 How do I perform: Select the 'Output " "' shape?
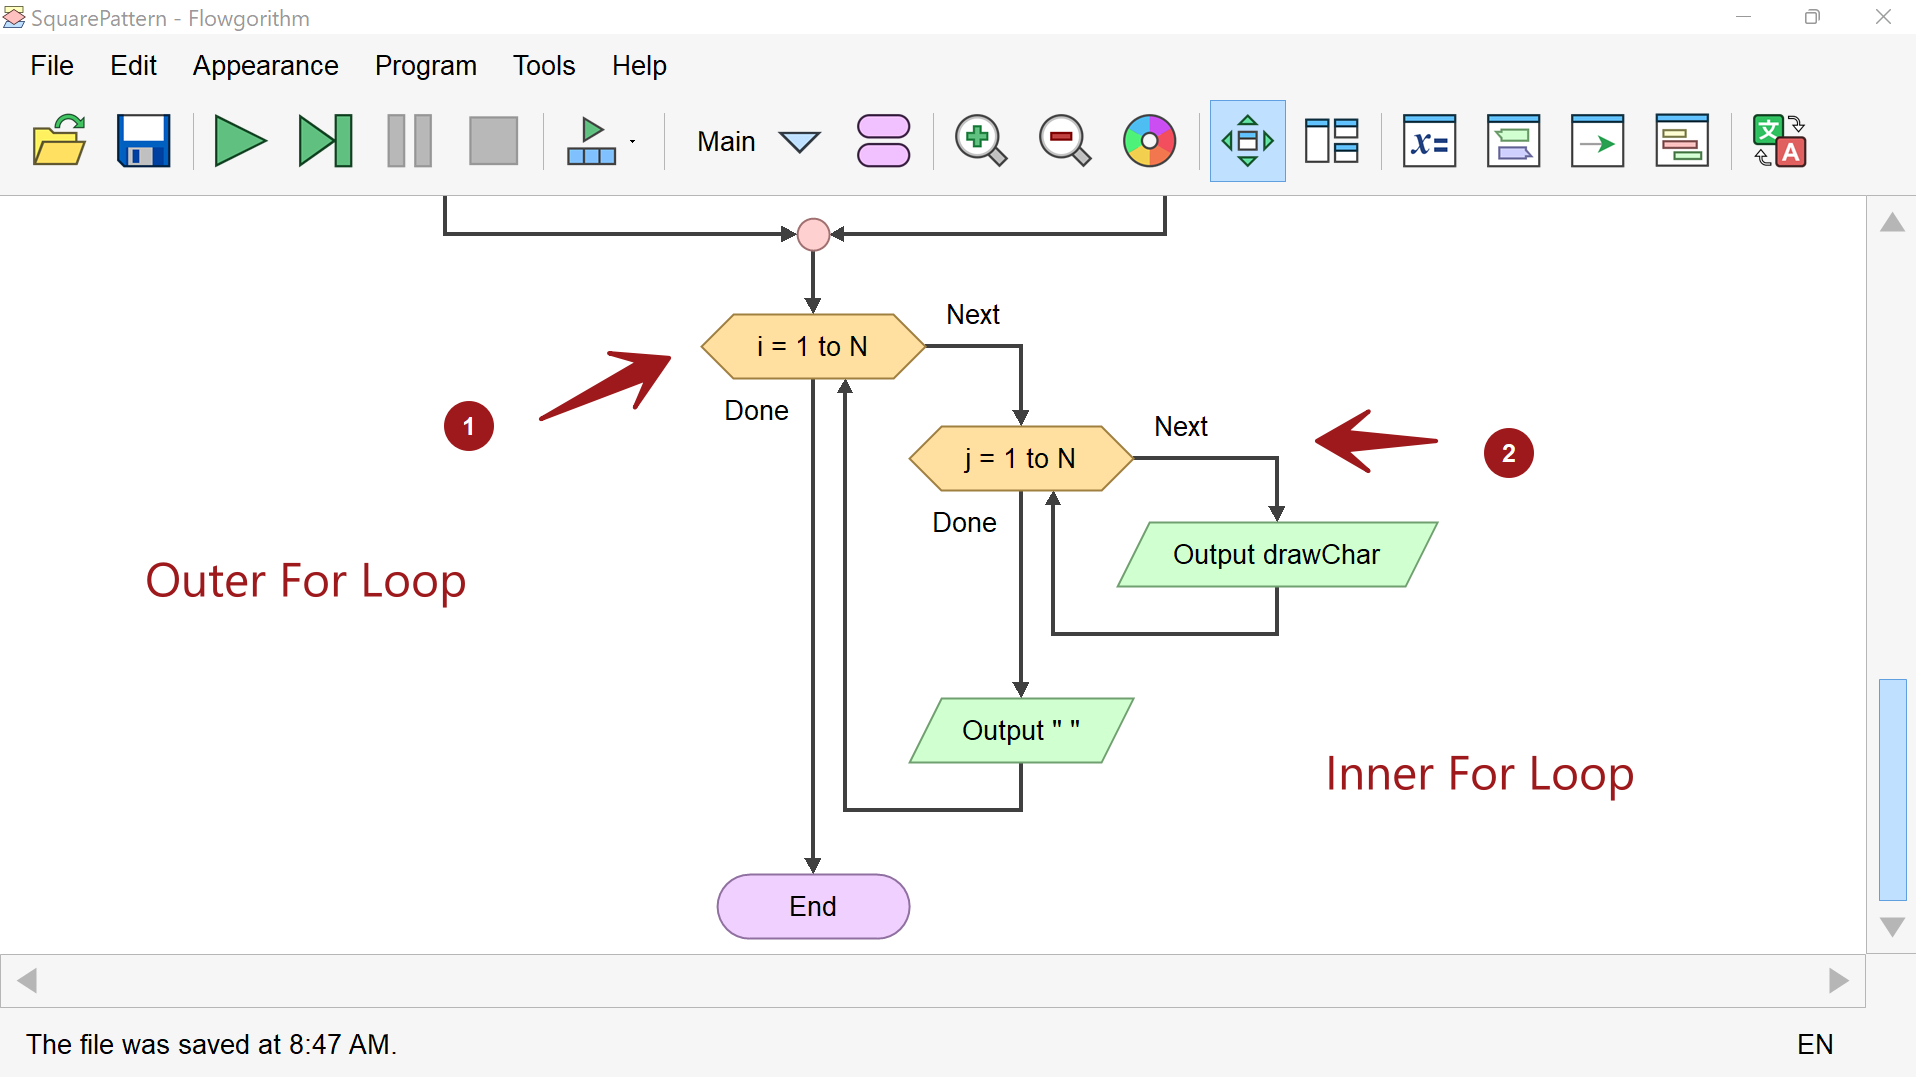coord(1021,730)
